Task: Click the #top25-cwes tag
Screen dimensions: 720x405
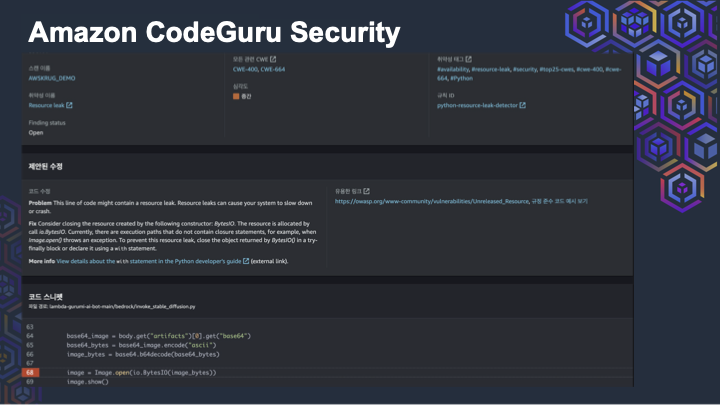Action: [557, 69]
